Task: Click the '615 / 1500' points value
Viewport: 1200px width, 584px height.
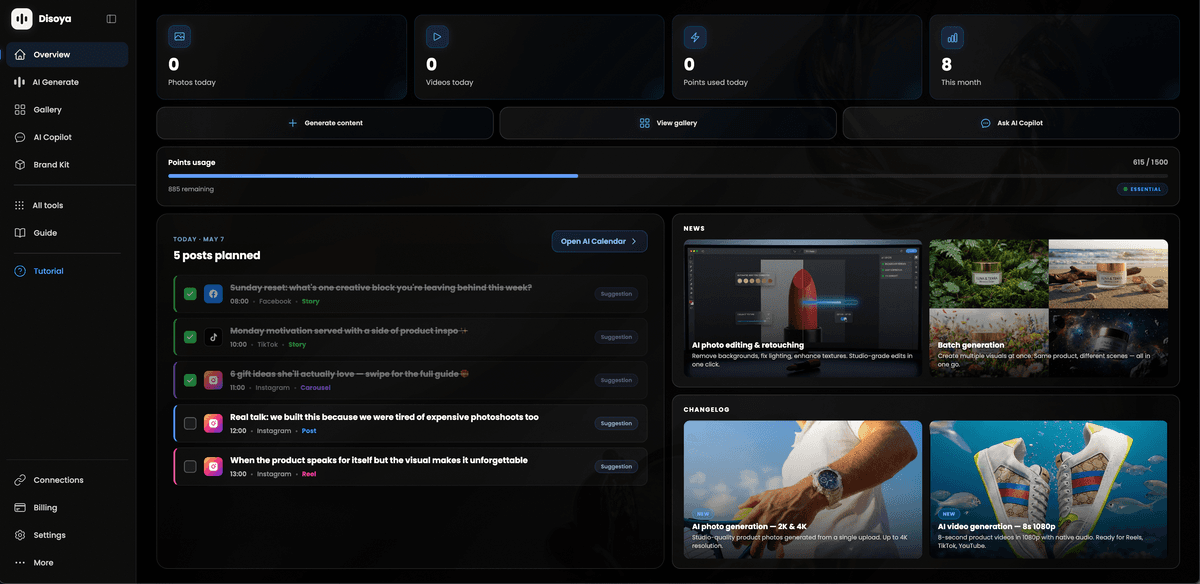Action: pos(1150,162)
